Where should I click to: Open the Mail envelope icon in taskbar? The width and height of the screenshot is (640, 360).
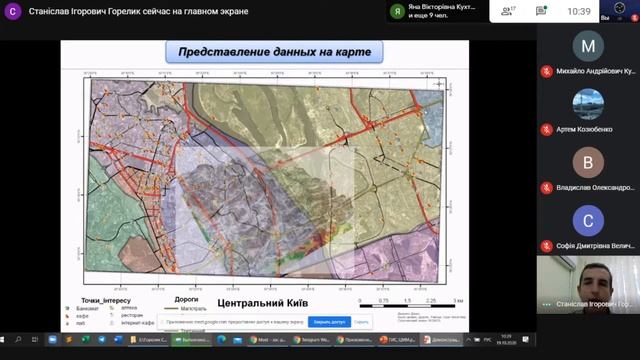click(x=238, y=340)
